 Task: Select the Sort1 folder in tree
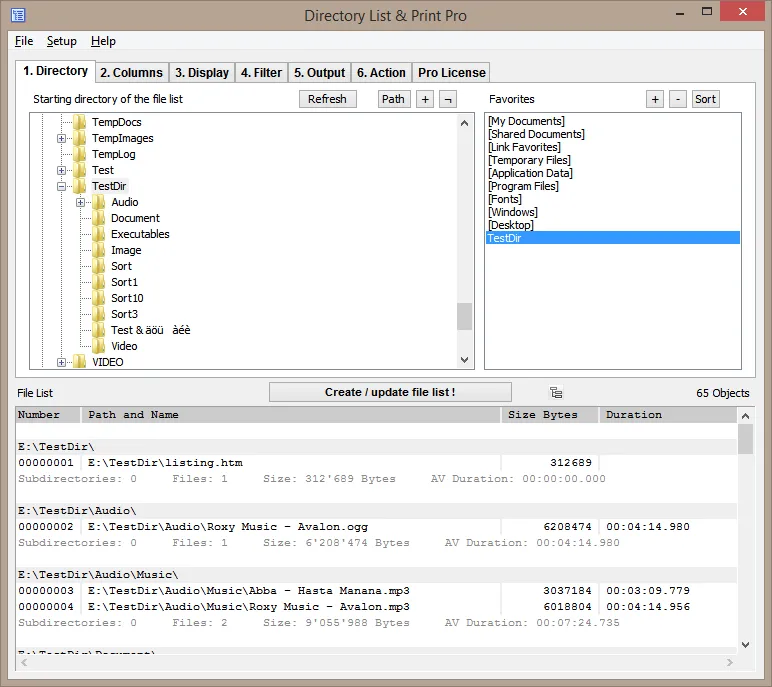click(x=125, y=282)
